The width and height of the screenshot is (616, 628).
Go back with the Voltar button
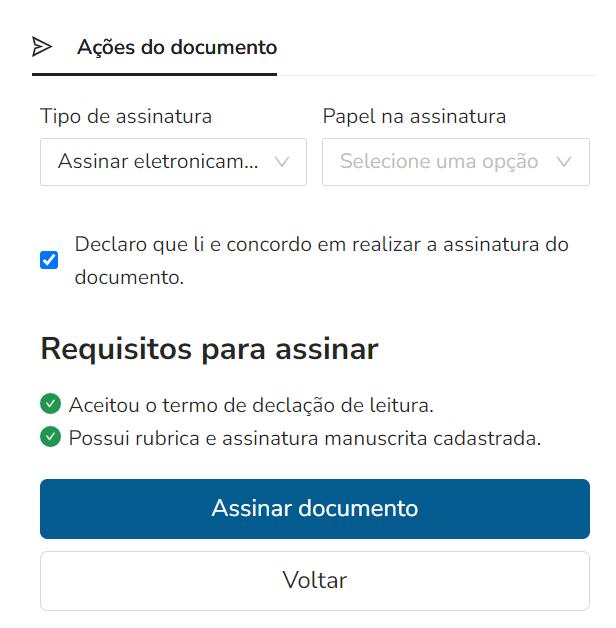(315, 581)
